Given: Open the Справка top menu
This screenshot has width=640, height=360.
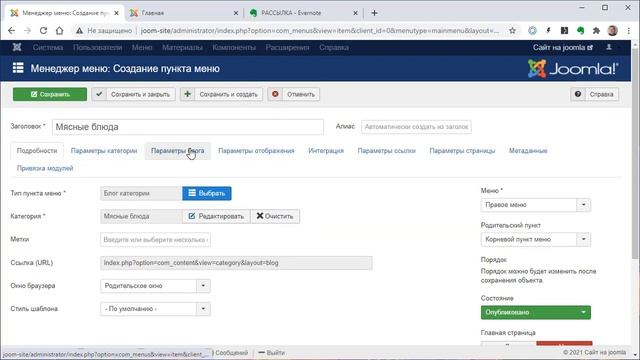Looking at the screenshot, I should (x=334, y=47).
